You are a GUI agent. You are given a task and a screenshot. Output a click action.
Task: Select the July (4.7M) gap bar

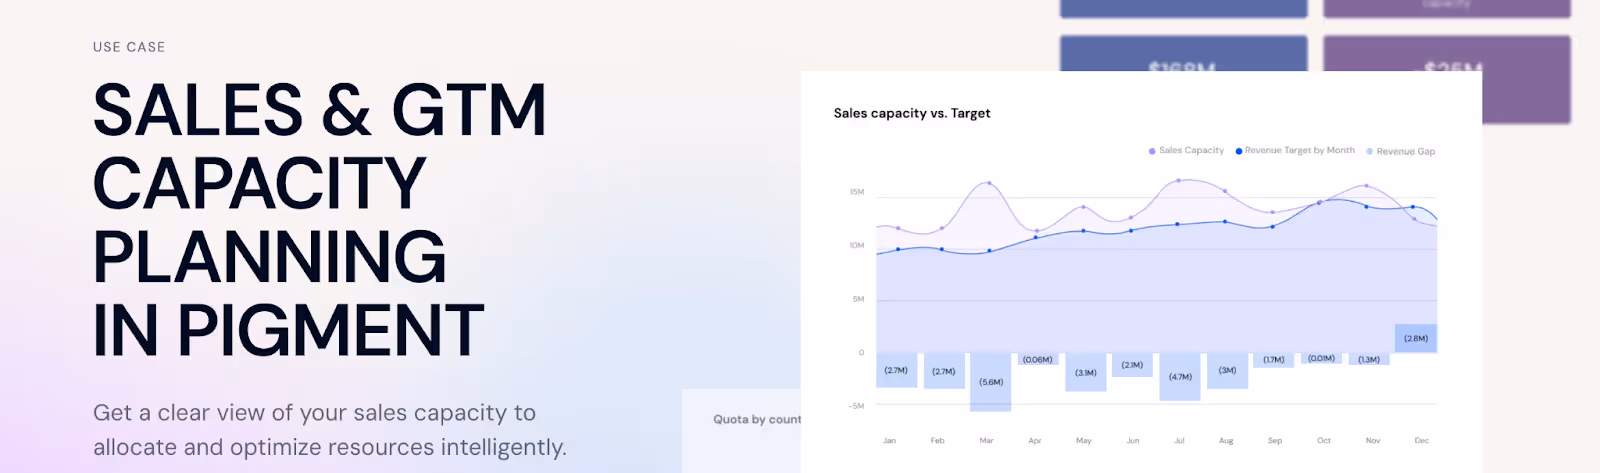1180,377
